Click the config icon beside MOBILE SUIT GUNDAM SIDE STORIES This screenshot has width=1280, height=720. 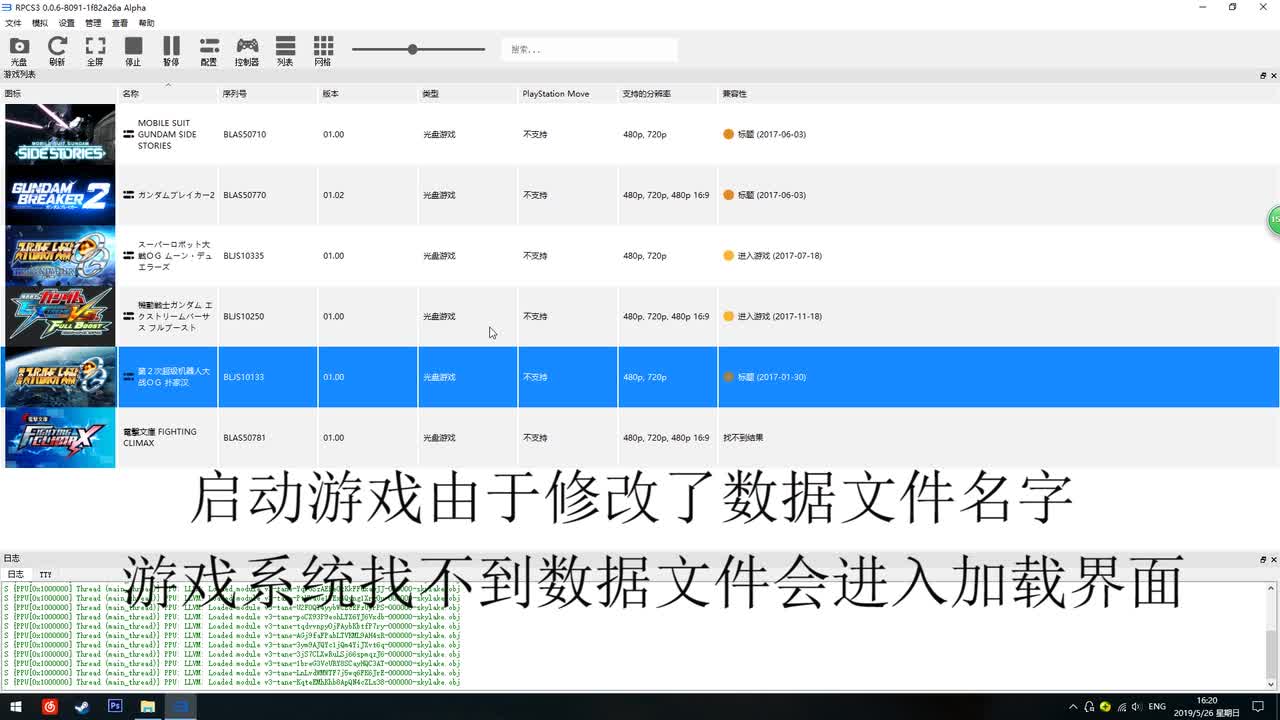[128, 134]
